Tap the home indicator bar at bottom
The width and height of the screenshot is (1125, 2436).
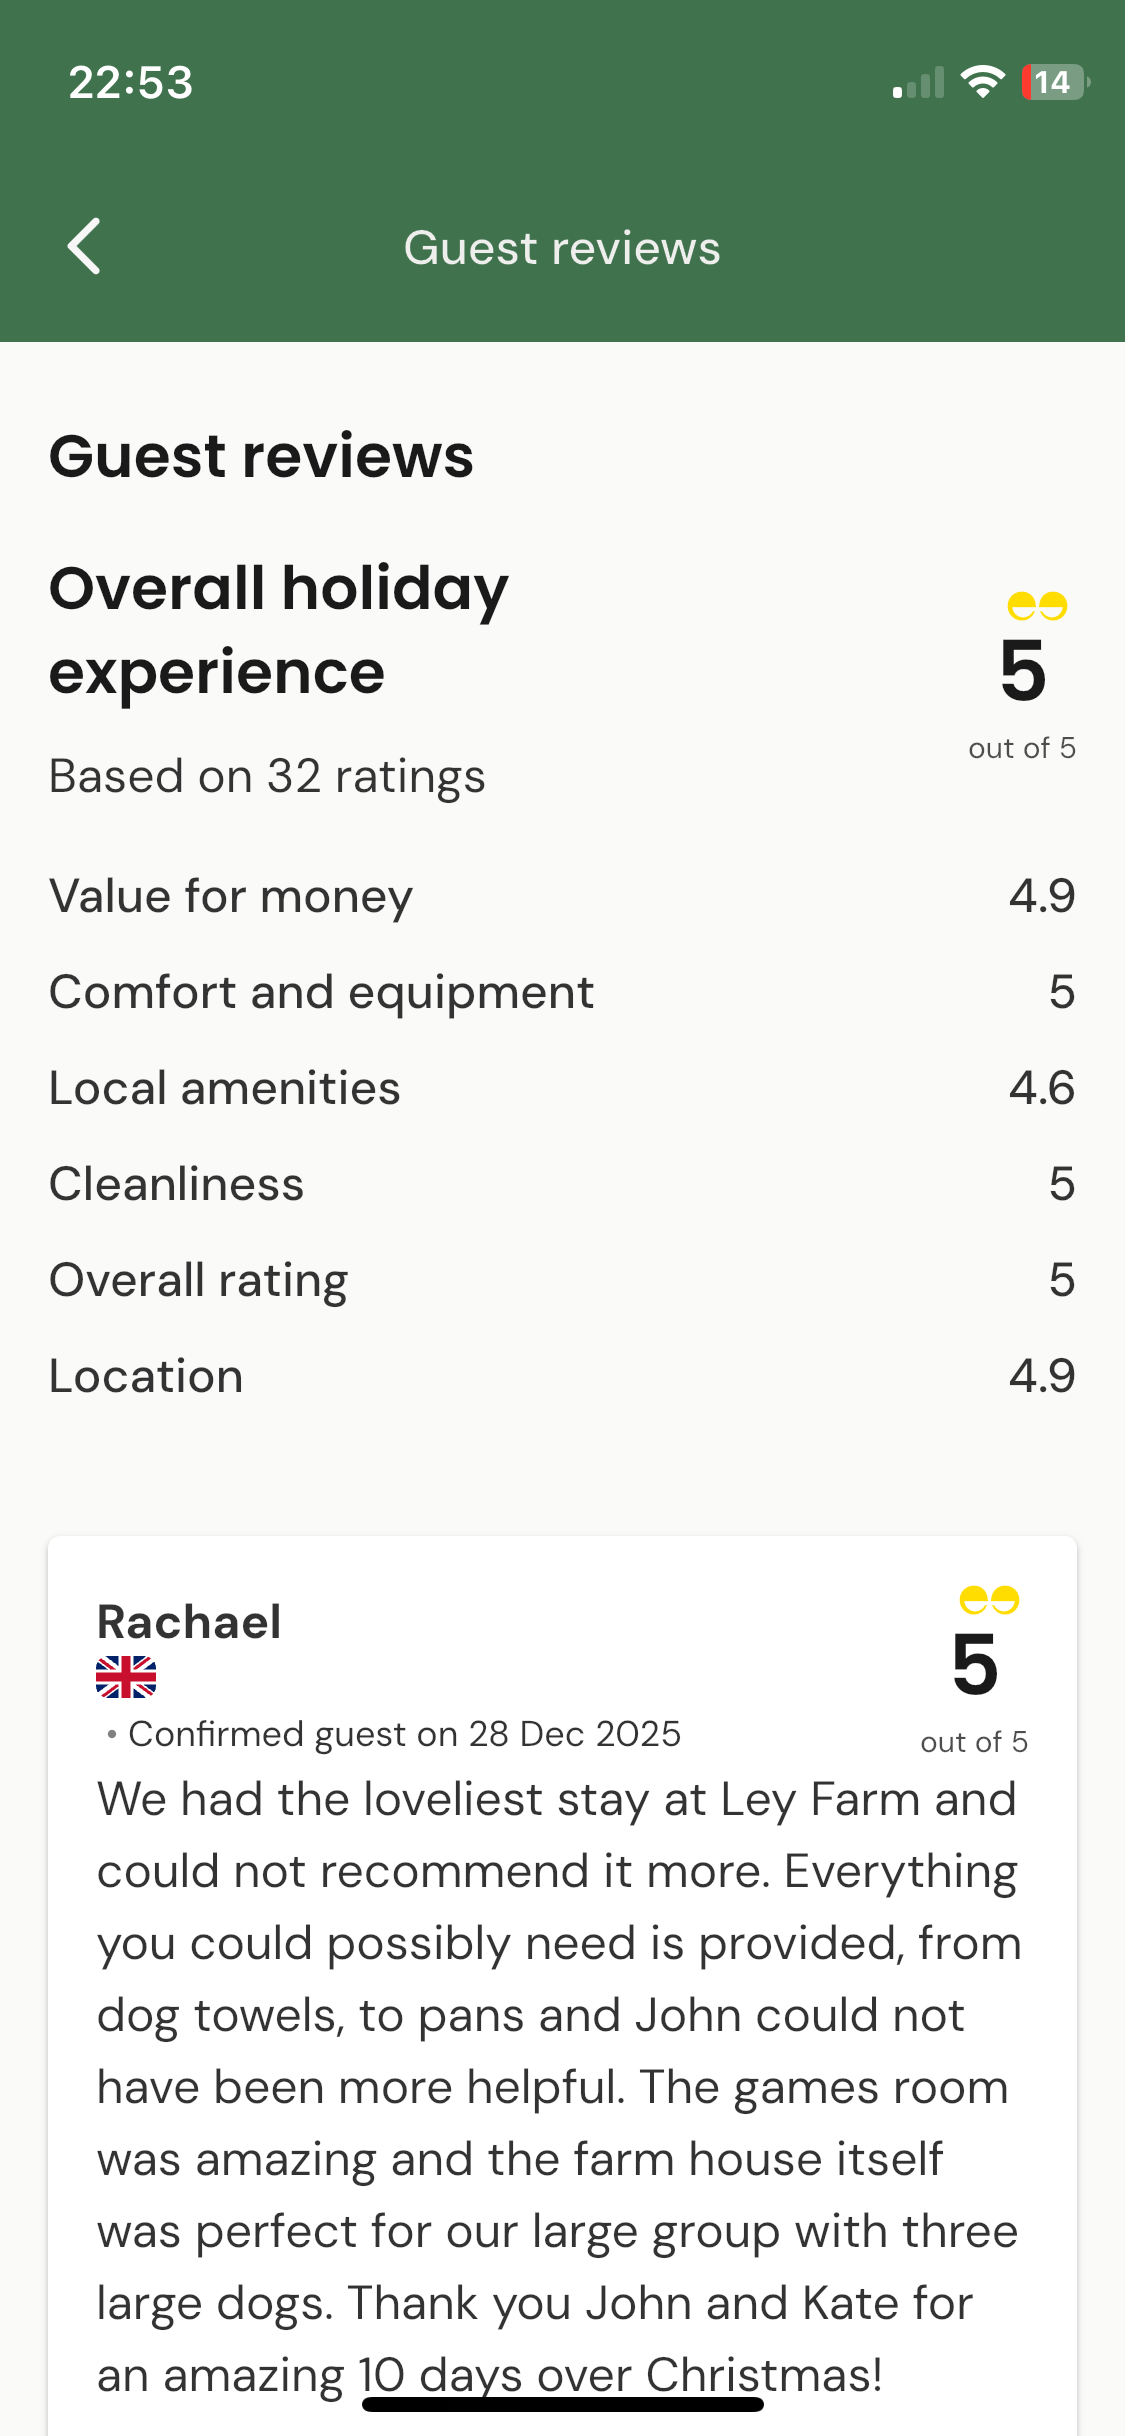[562, 2404]
